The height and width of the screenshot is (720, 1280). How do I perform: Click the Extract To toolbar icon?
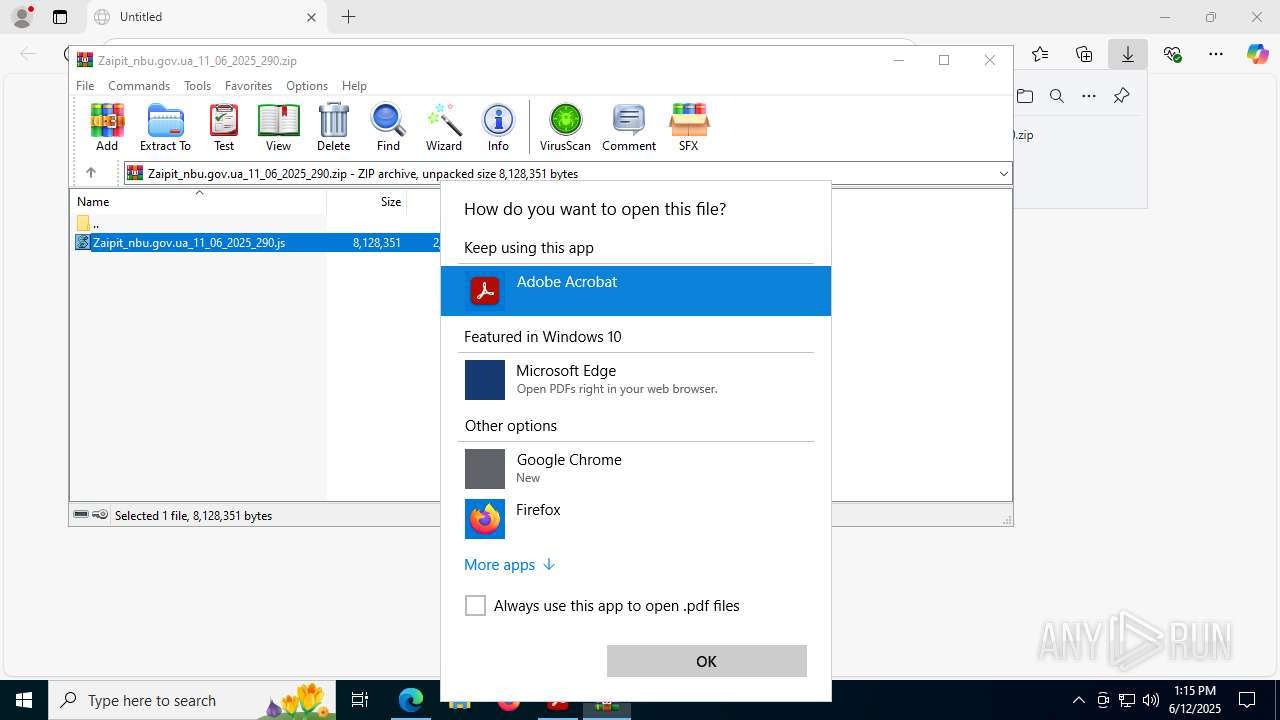coord(165,127)
